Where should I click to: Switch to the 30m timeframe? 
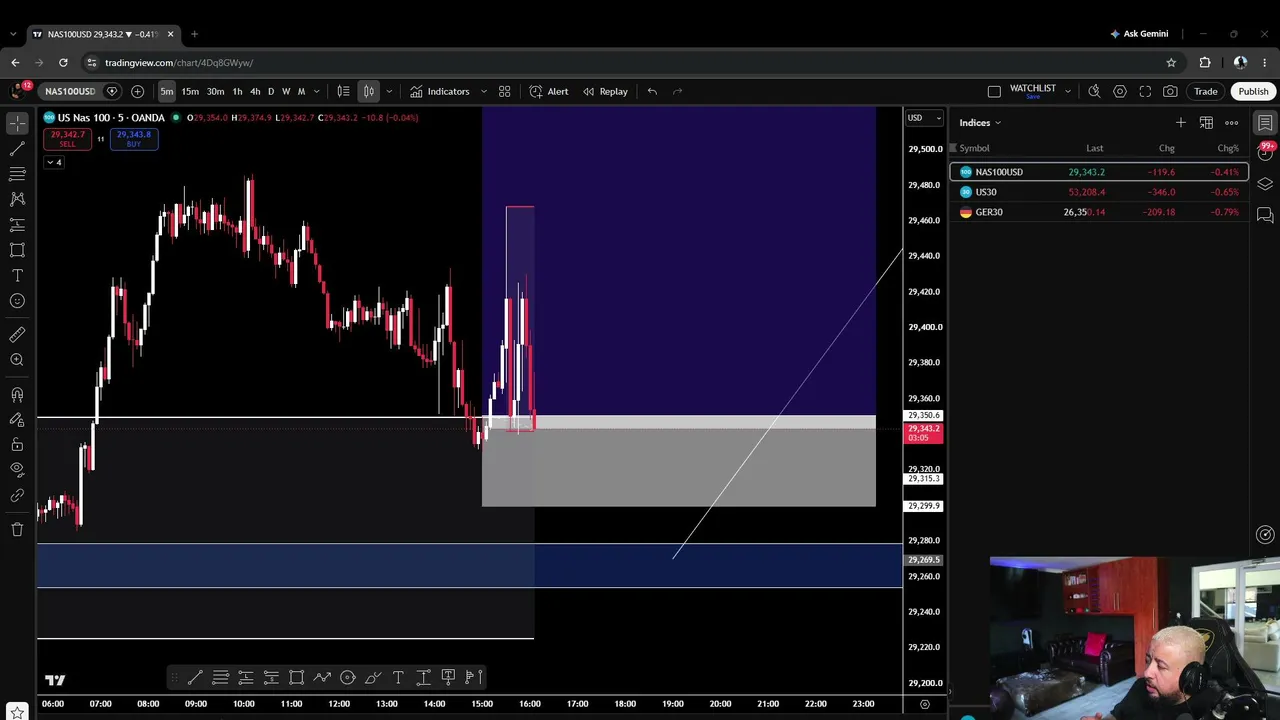point(215,91)
